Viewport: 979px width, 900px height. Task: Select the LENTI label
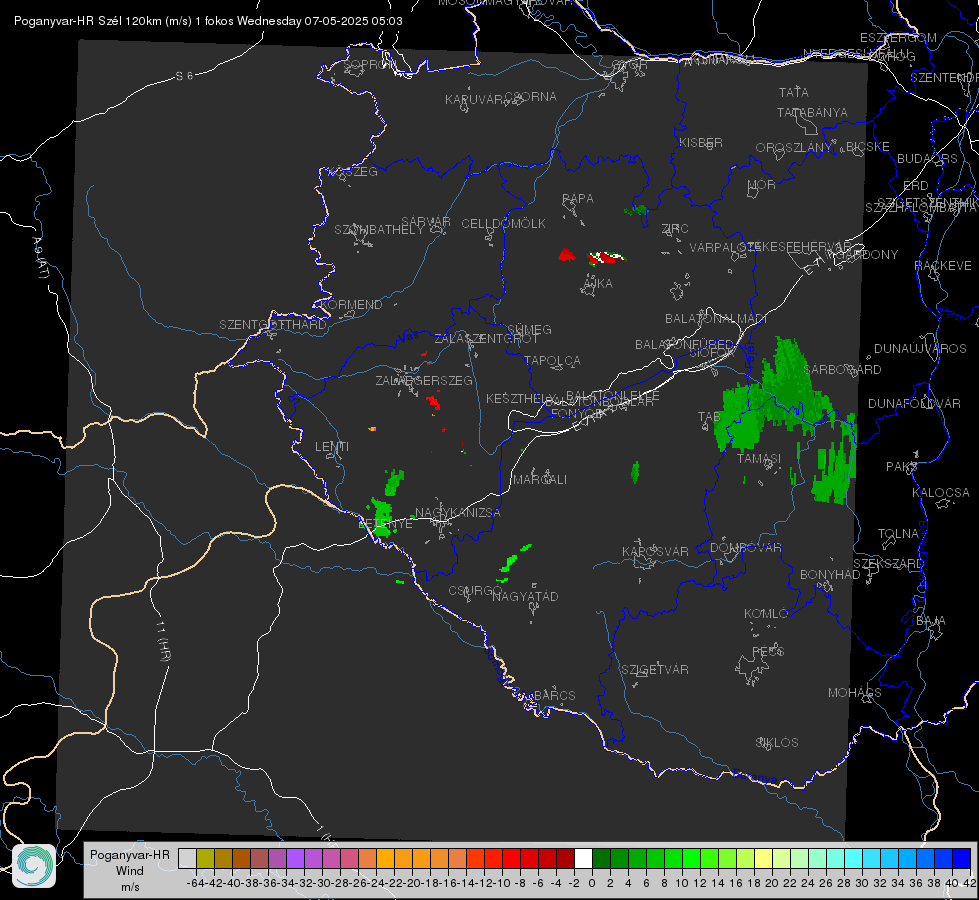coord(332,447)
